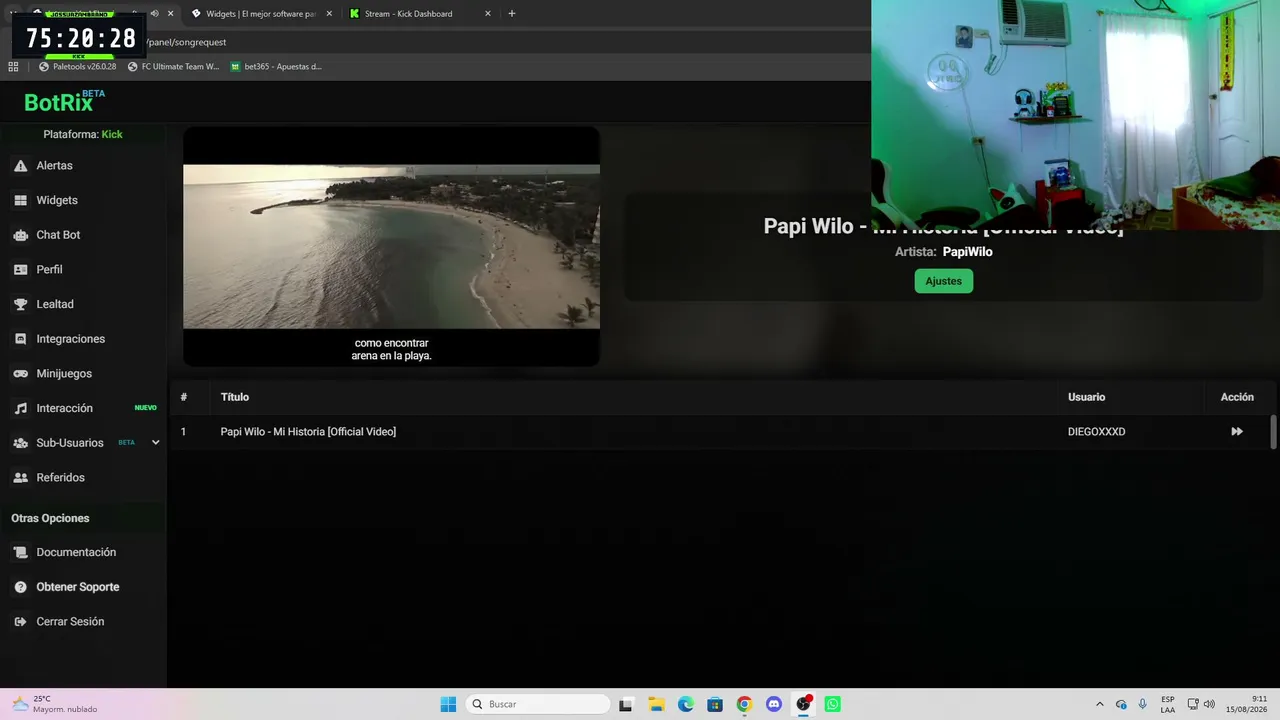Click the Integraciones icon in sidebar
1280x720 pixels.
click(x=20, y=339)
